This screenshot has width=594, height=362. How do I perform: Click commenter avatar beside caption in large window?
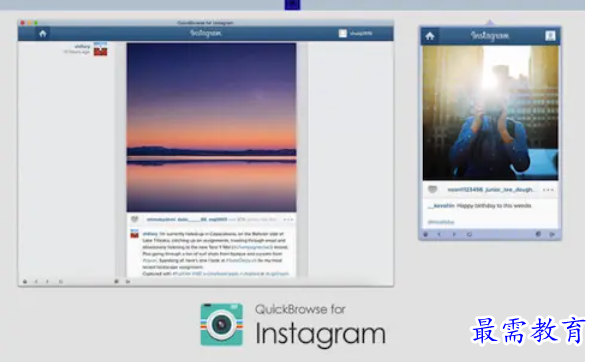point(134,234)
